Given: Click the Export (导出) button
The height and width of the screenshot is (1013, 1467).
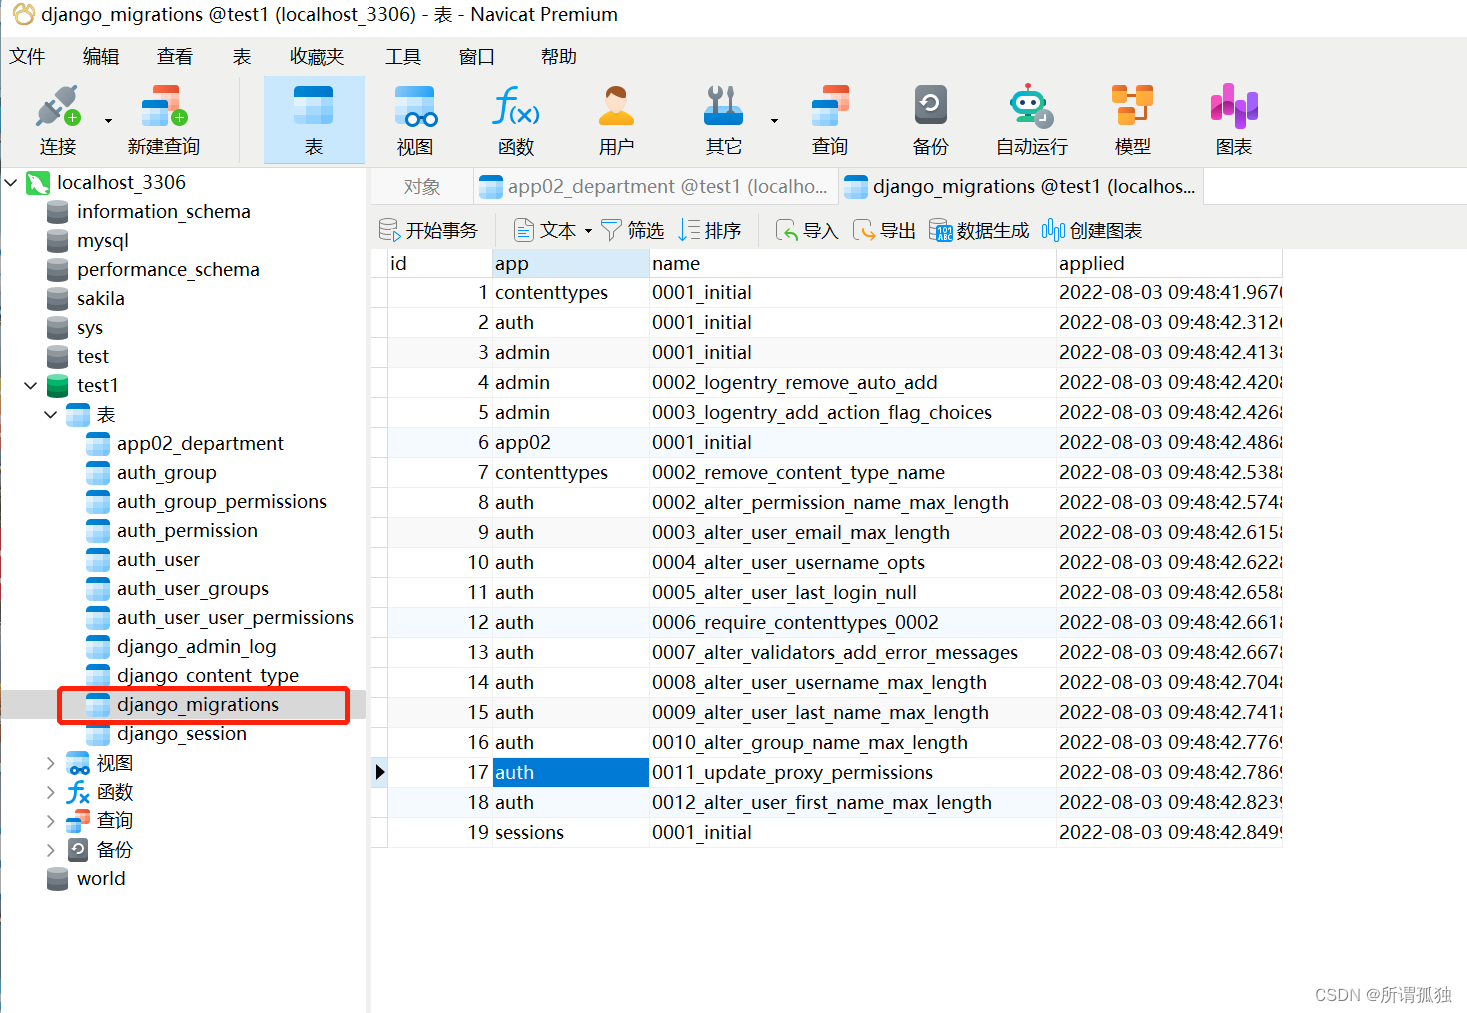Looking at the screenshot, I should point(884,231).
